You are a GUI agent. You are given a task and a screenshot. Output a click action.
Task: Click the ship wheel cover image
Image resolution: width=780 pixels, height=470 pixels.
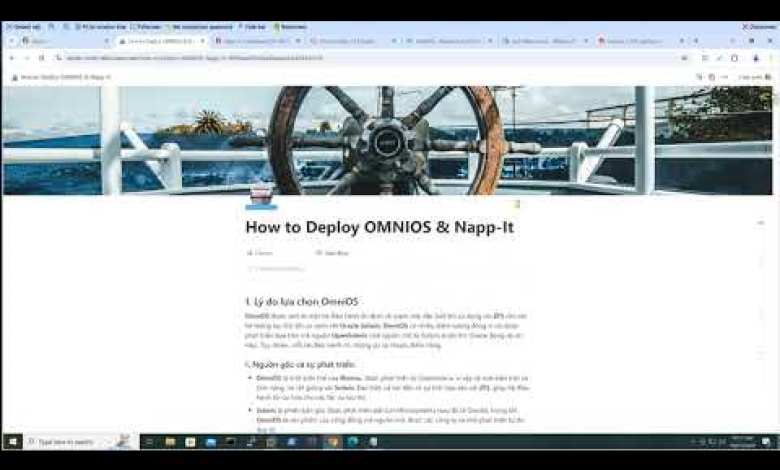[388, 140]
